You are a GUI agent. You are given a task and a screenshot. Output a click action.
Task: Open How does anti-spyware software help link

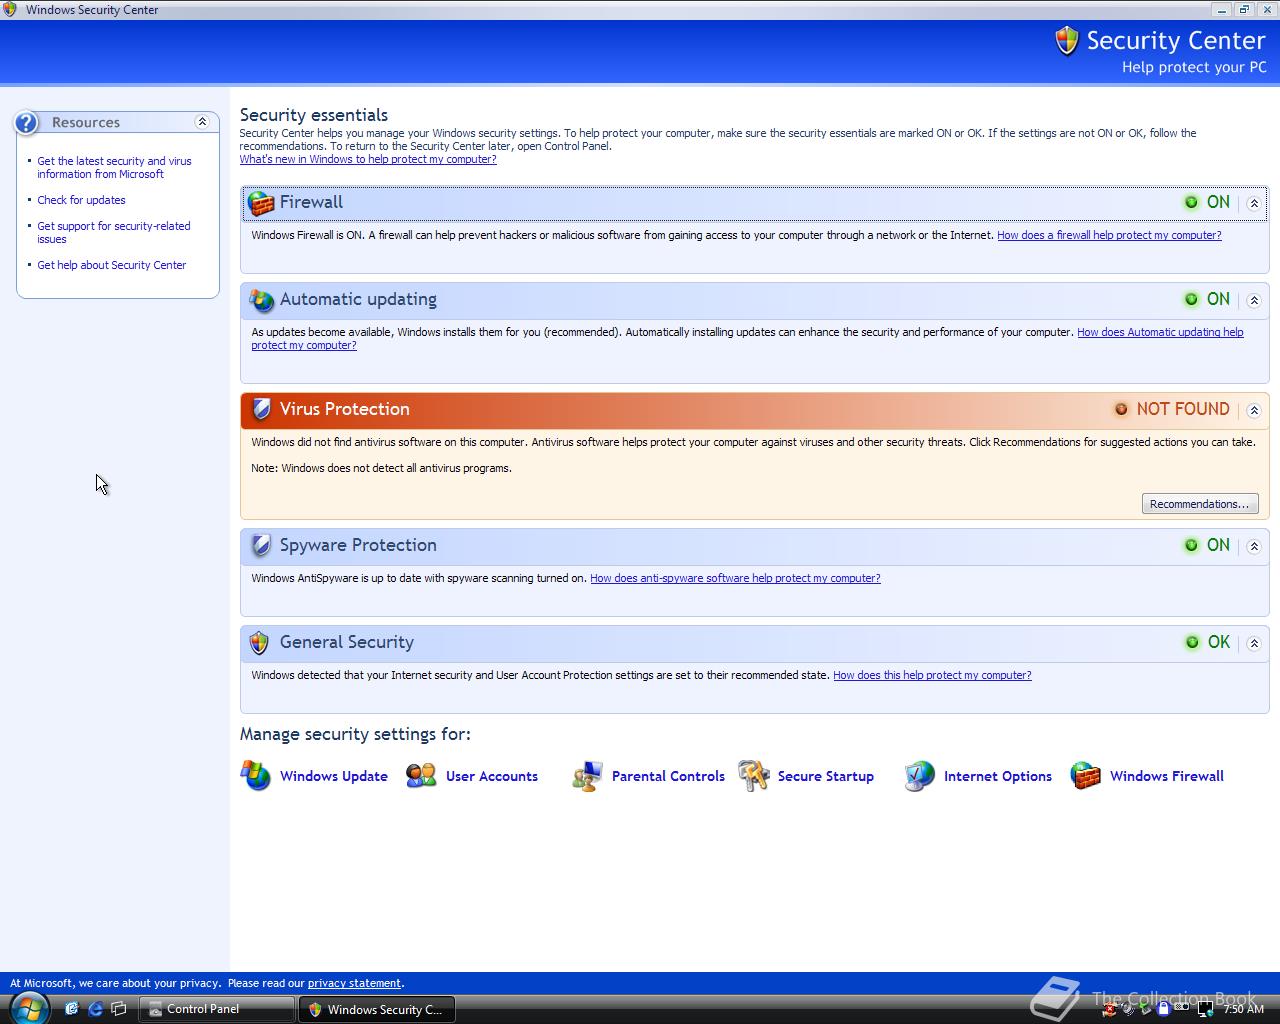pyautogui.click(x=735, y=578)
